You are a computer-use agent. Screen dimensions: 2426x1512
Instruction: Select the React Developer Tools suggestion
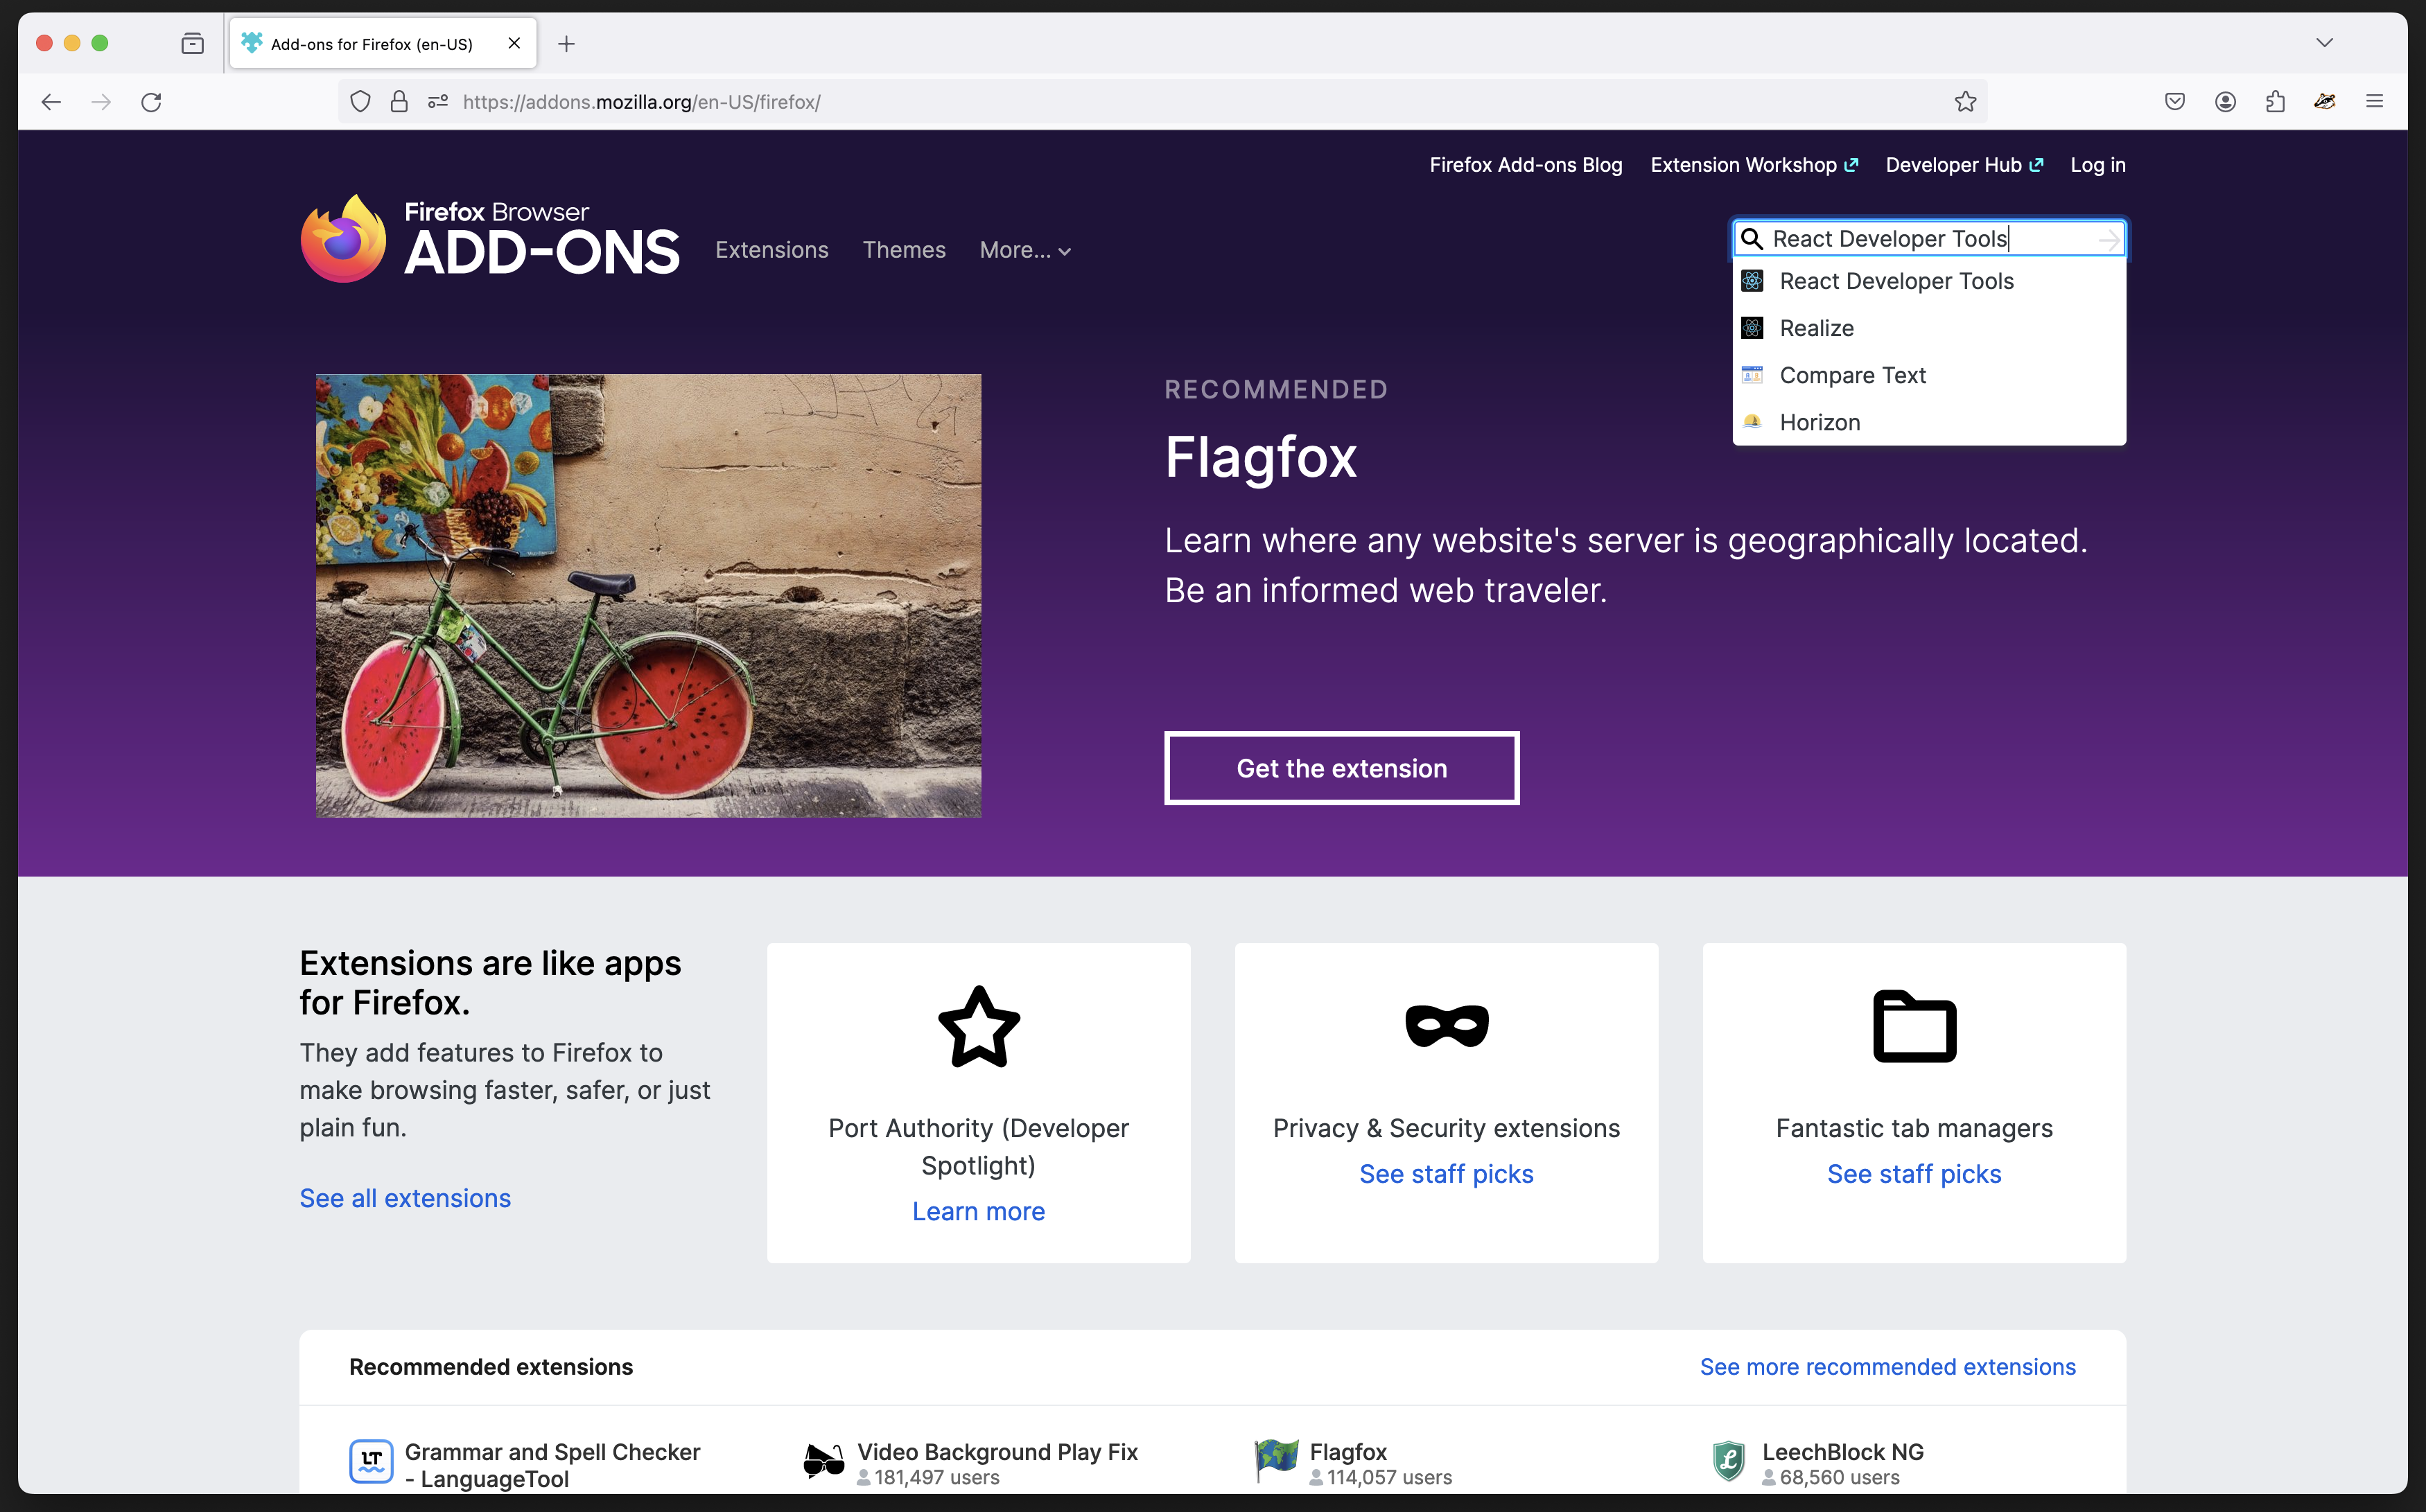click(1929, 281)
